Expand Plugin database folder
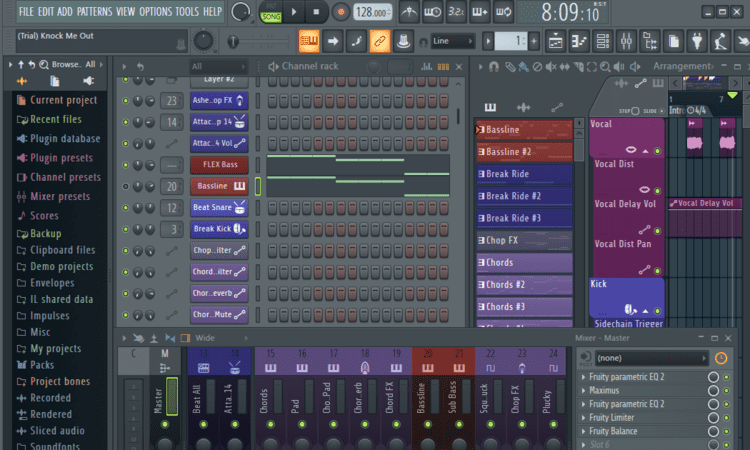750x450 pixels. [58, 139]
